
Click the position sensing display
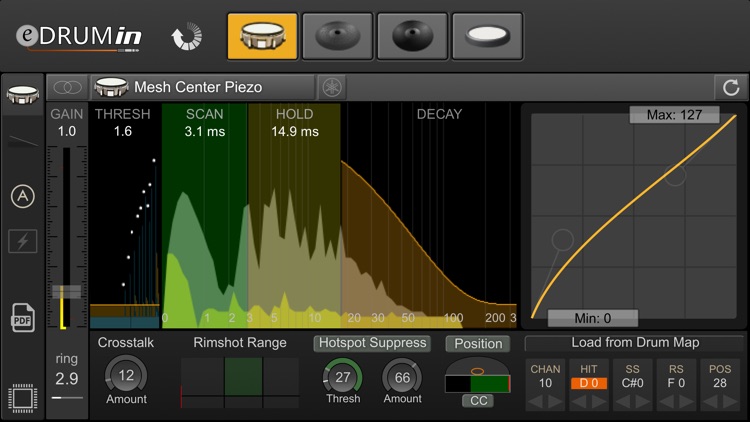pos(477,376)
